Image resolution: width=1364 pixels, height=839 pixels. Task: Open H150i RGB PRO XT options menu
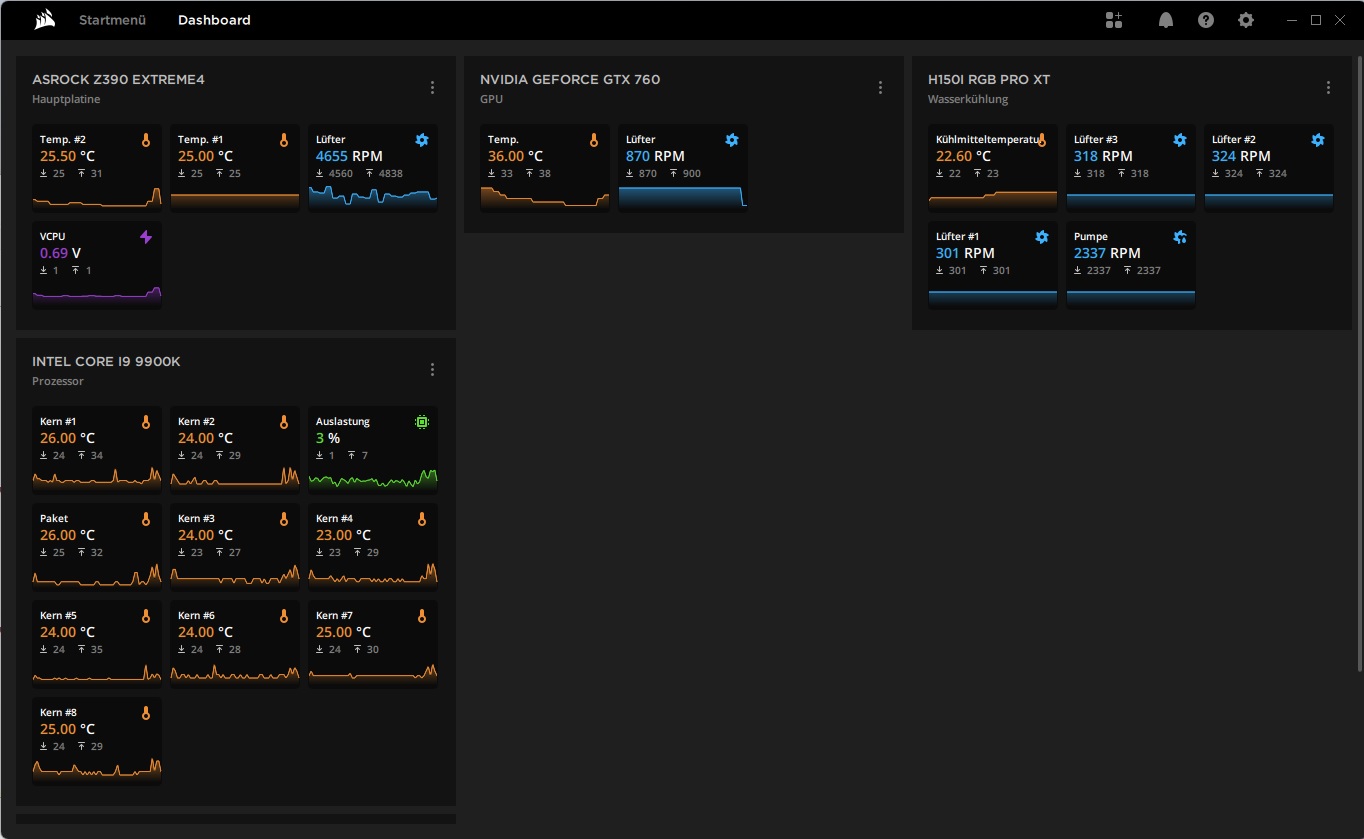[x=1328, y=88]
